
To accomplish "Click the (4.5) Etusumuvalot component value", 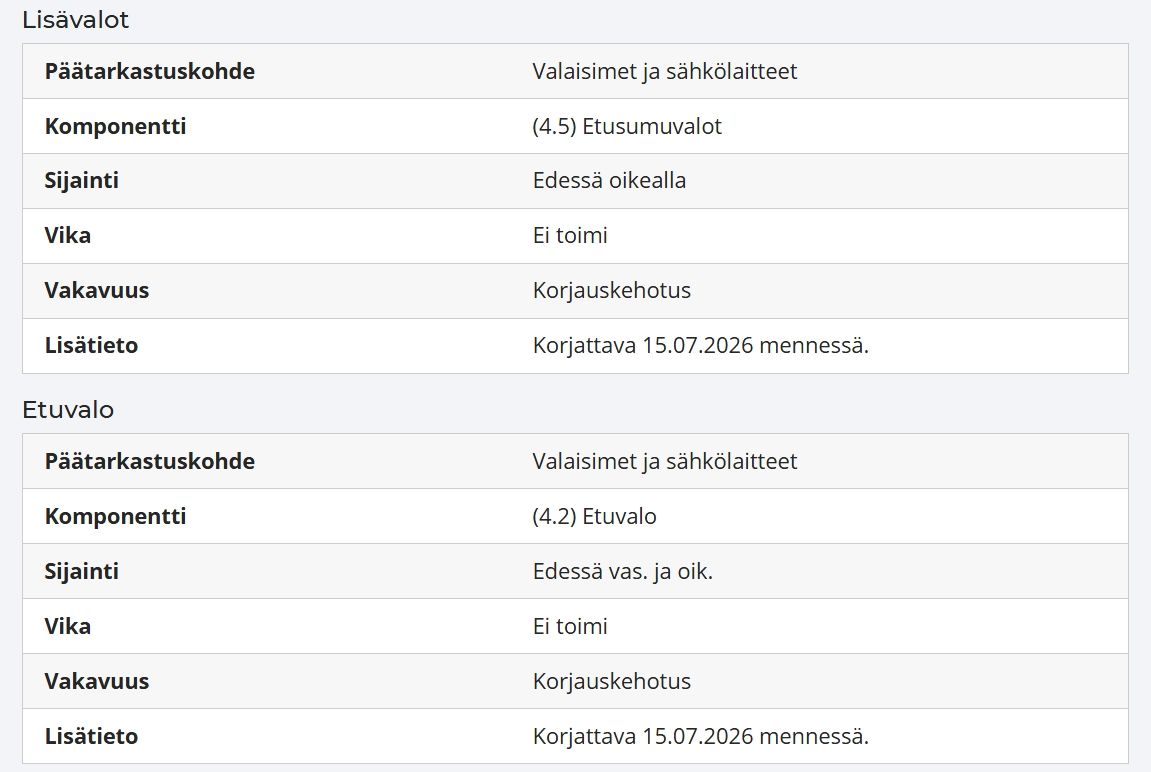I will point(627,126).
